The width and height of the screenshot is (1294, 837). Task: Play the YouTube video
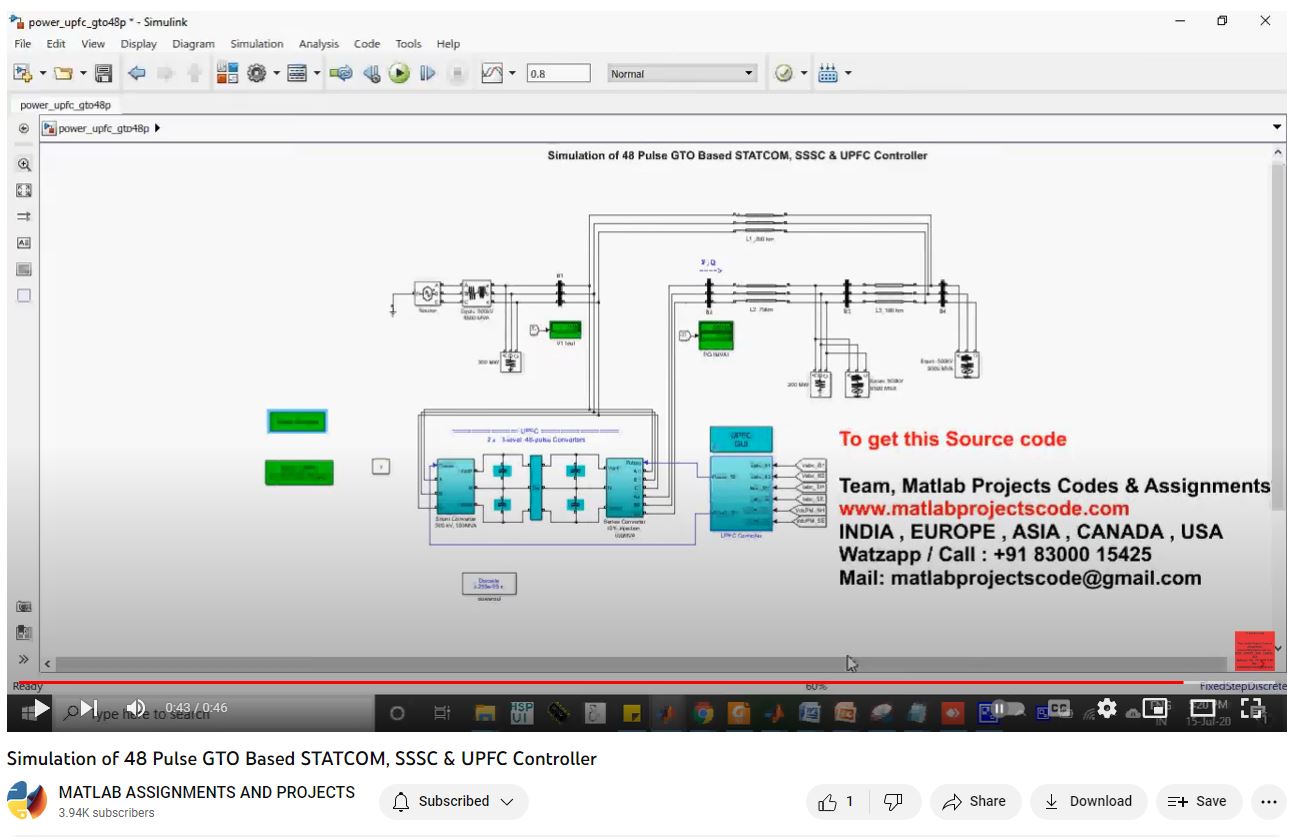tap(42, 708)
